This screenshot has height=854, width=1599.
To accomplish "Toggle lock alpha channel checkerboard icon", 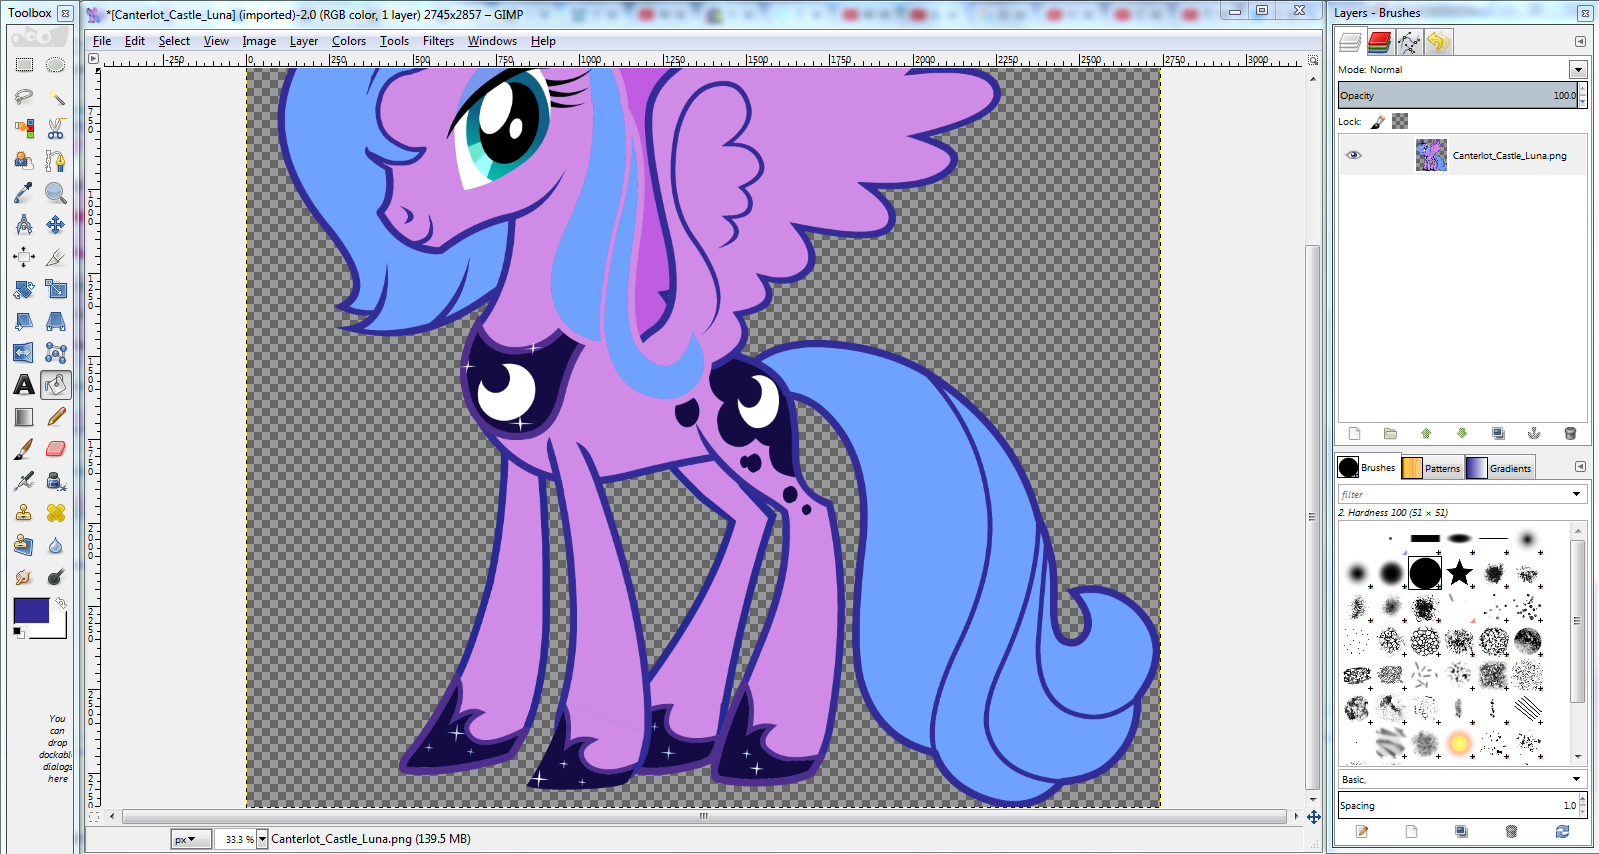I will [1400, 122].
